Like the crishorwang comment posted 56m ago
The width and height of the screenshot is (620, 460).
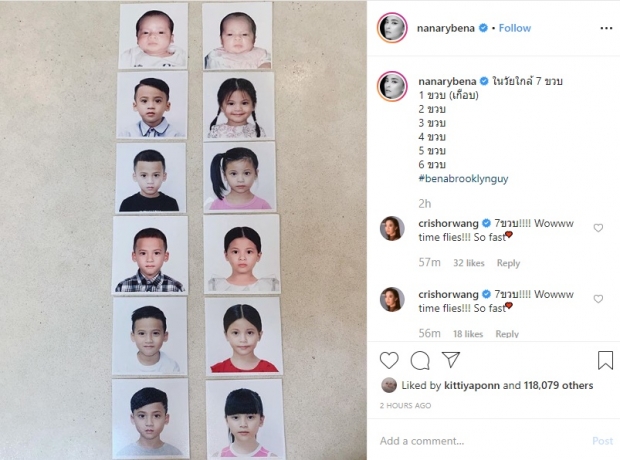point(598,299)
